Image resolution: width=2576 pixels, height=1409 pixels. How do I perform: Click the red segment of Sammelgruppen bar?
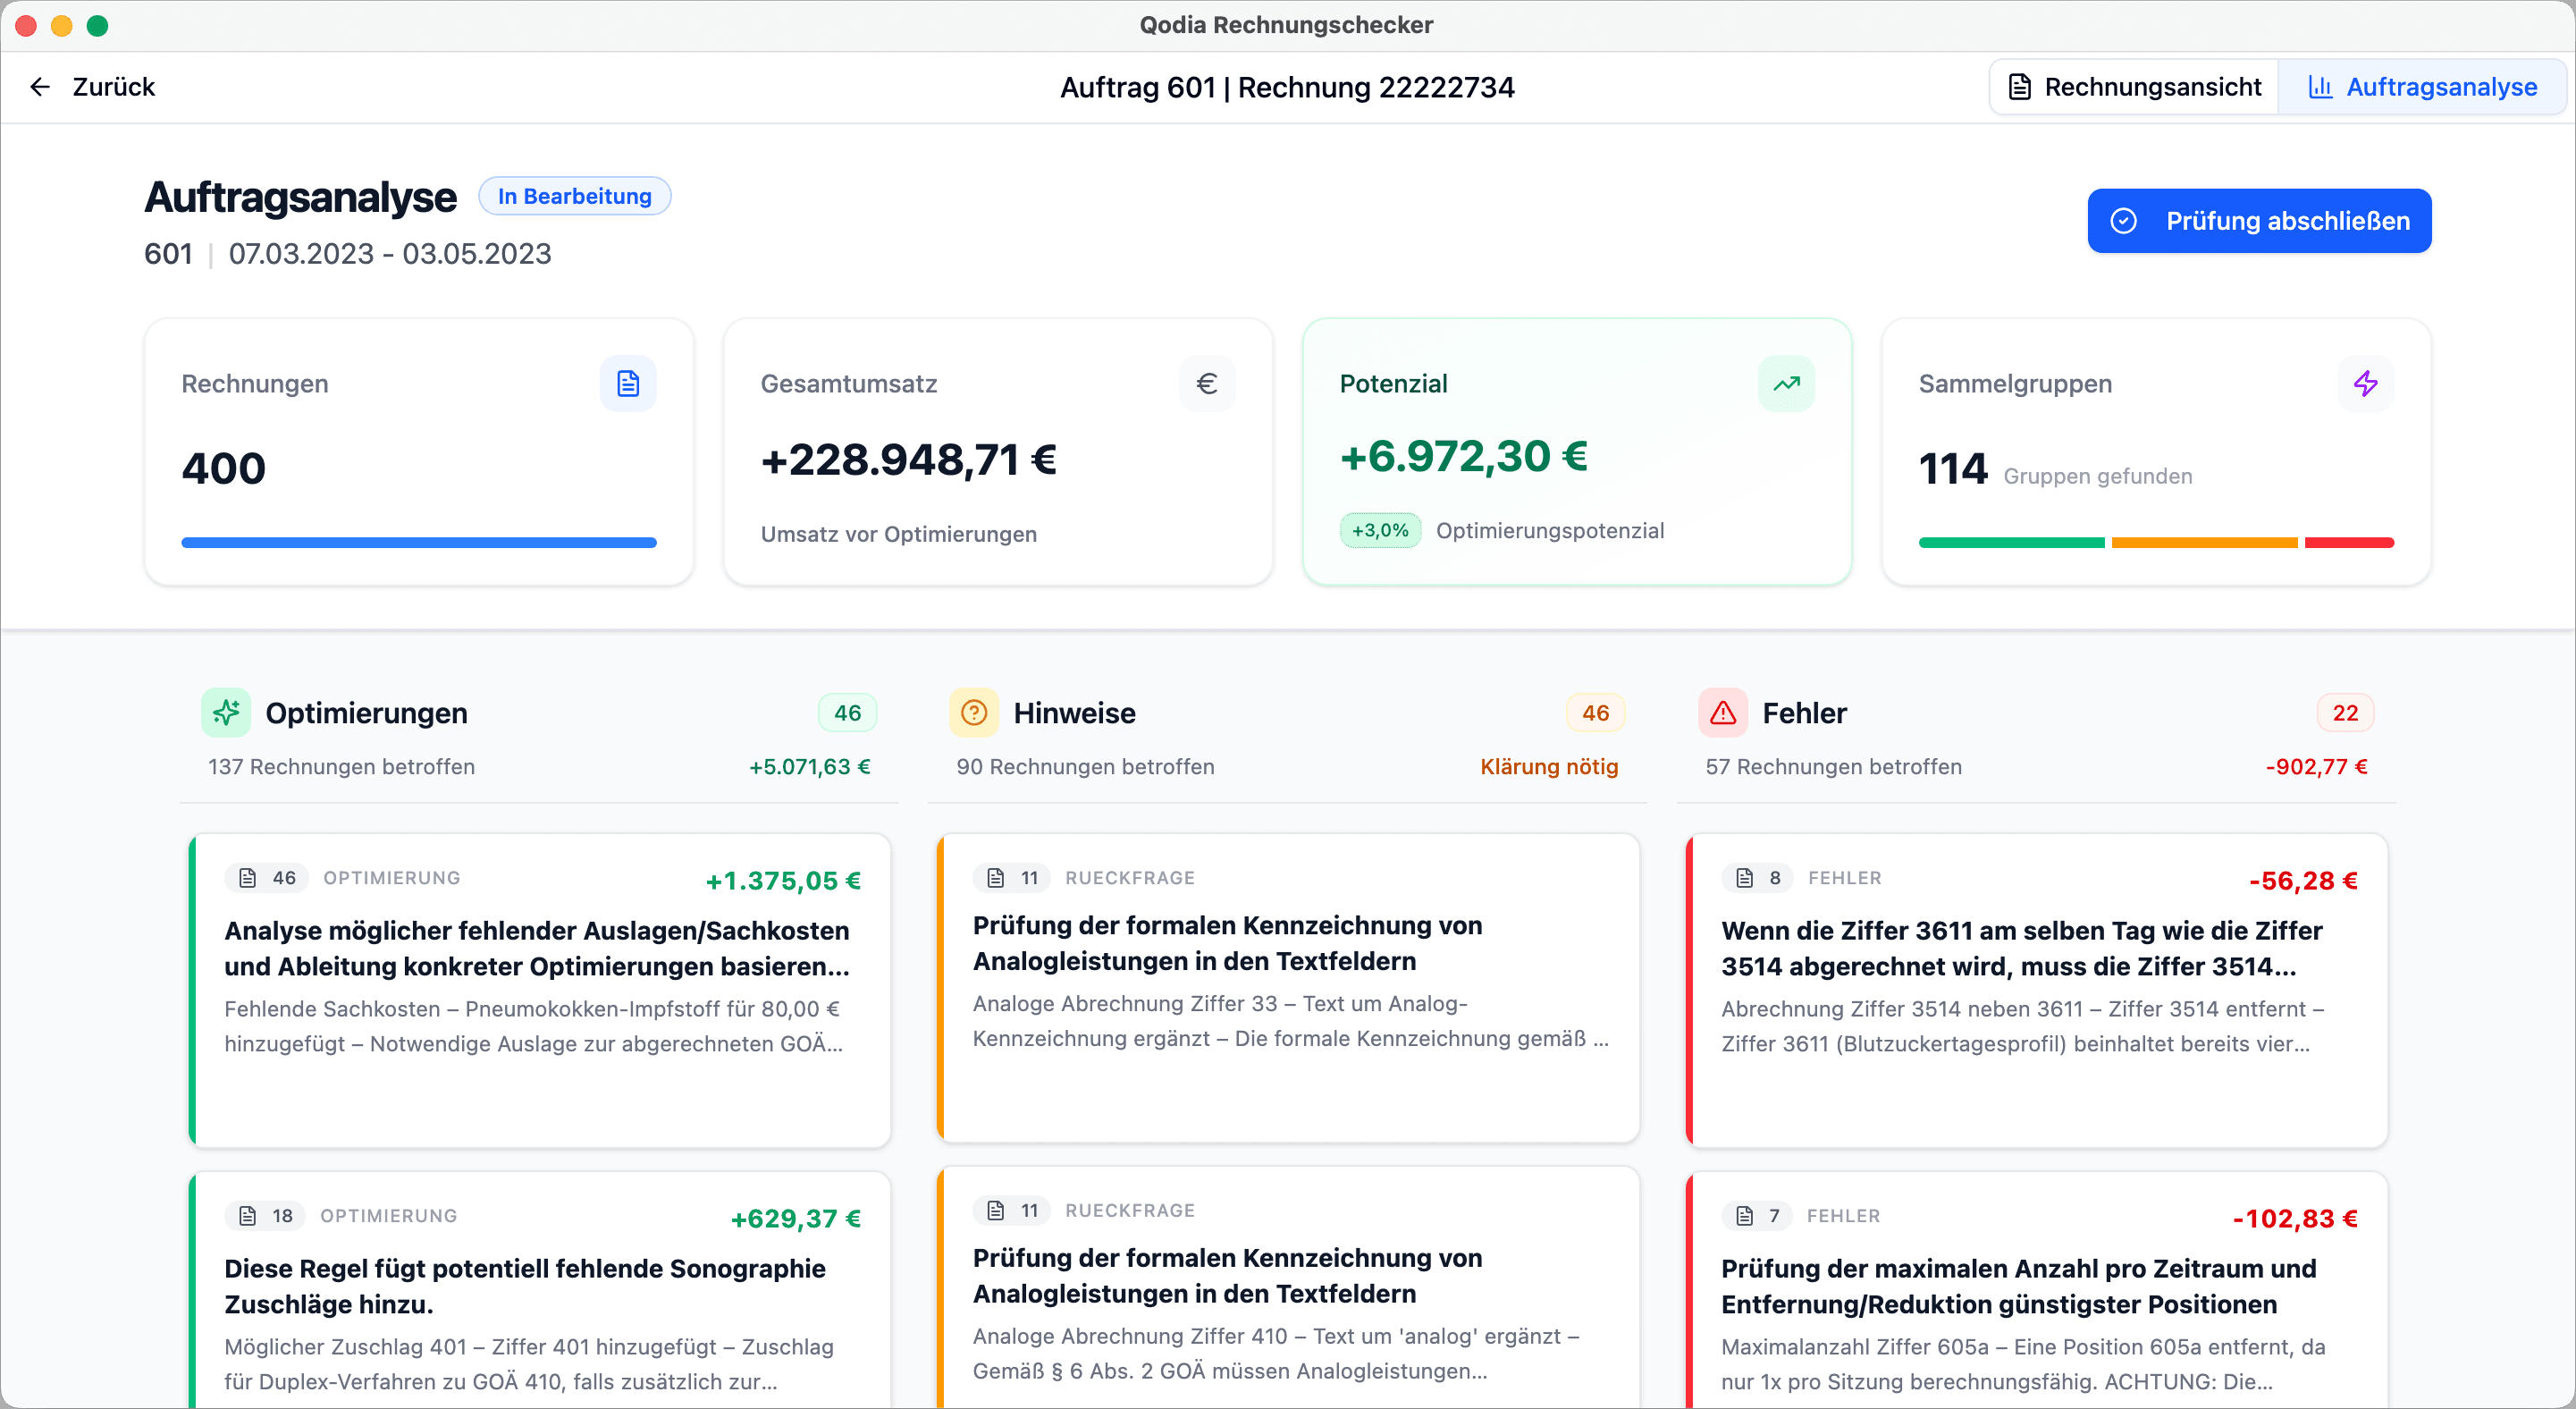click(x=2348, y=543)
